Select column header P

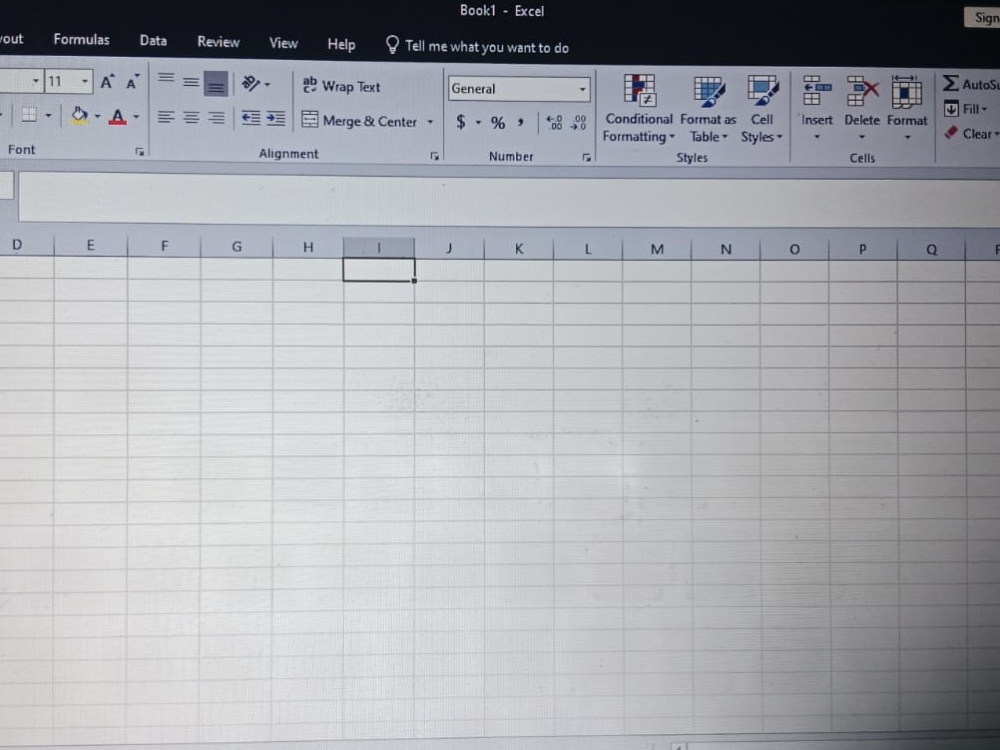862,249
